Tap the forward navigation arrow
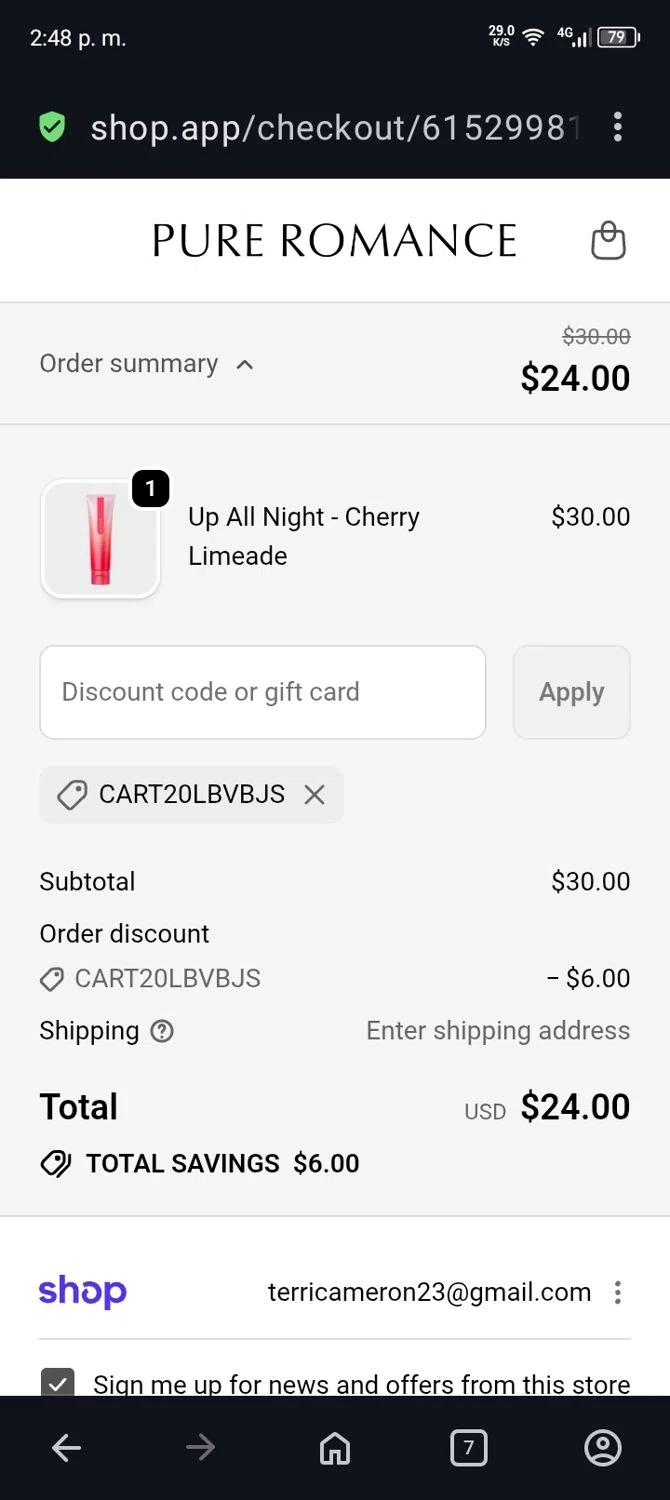670x1500 pixels. point(200,1447)
